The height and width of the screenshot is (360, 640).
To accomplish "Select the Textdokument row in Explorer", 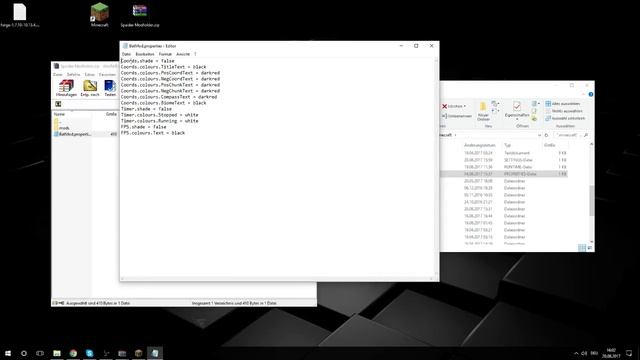I will coord(504,153).
